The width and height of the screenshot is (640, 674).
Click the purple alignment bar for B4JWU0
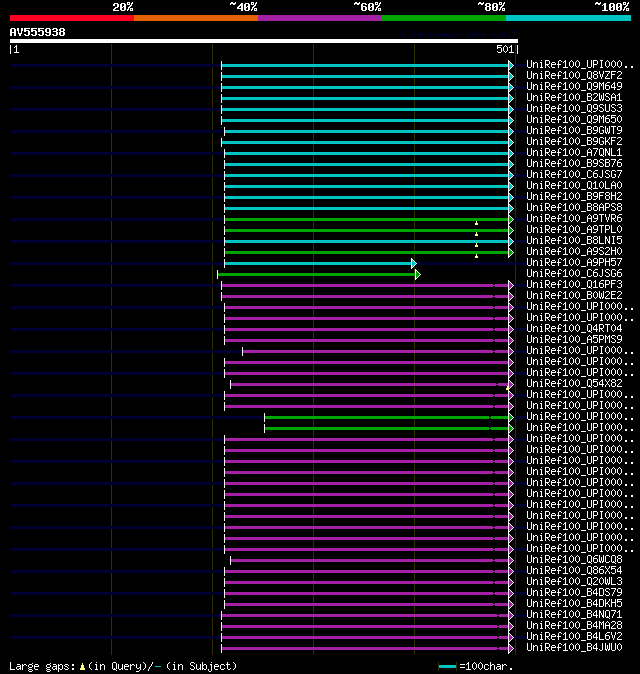[x=365, y=649]
